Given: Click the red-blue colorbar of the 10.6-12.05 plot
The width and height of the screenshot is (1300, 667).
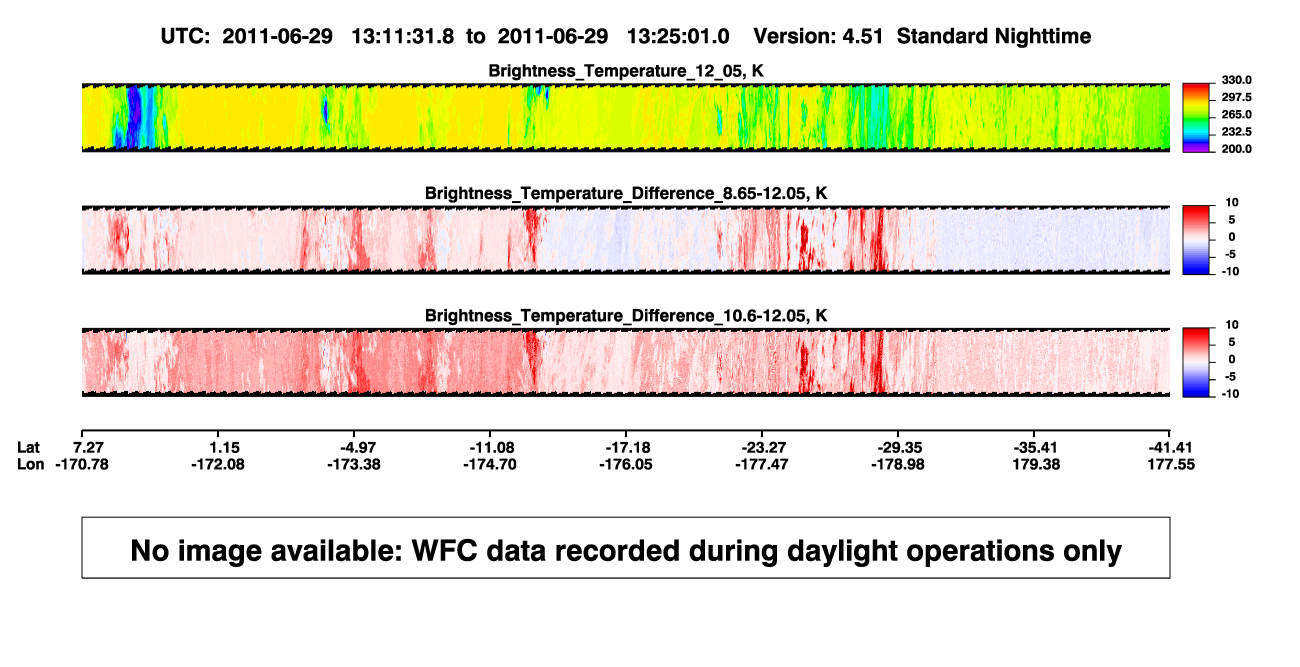Looking at the screenshot, I should (x=1197, y=362).
